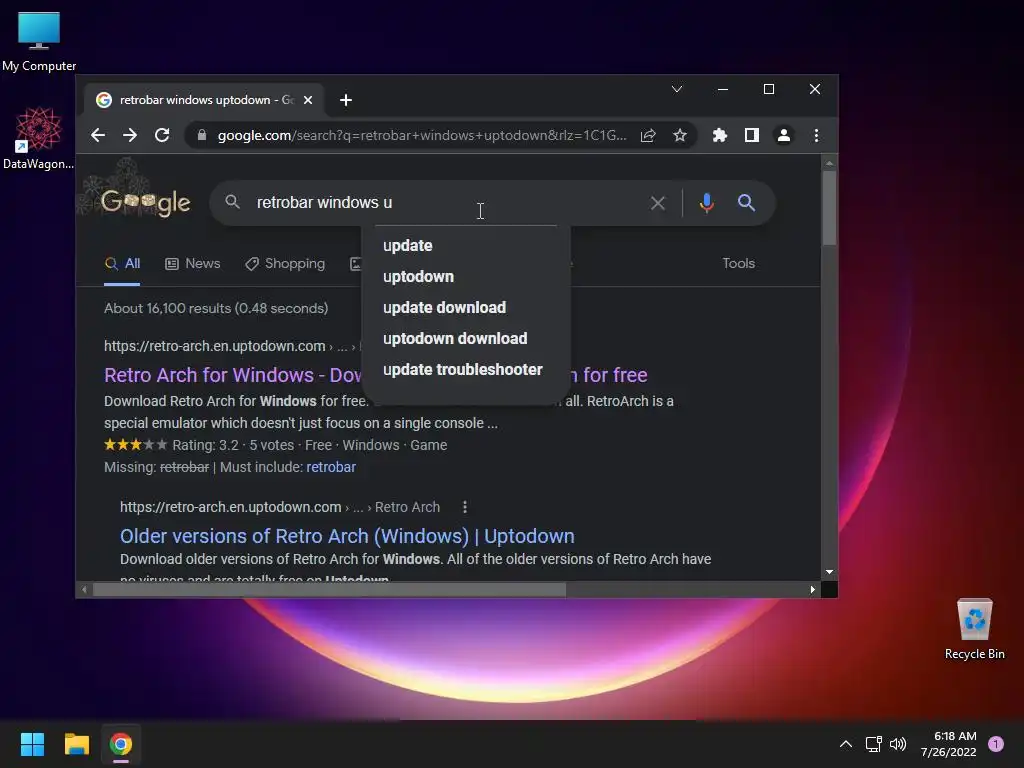This screenshot has width=1024, height=768.
Task: Open the clock and date flyout
Action: 949,744
